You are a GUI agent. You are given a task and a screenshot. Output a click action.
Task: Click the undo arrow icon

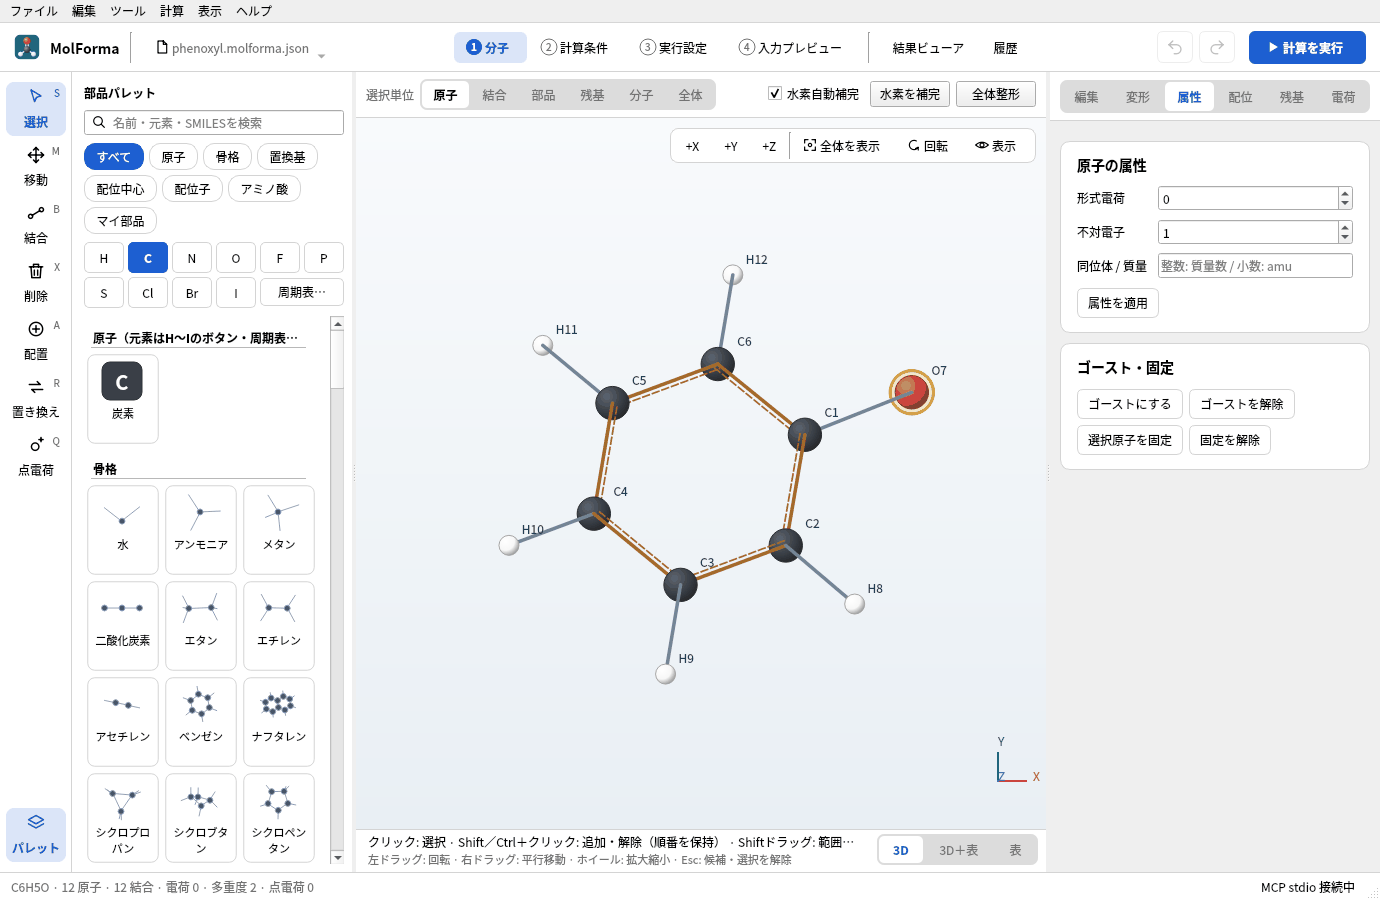point(1175,47)
